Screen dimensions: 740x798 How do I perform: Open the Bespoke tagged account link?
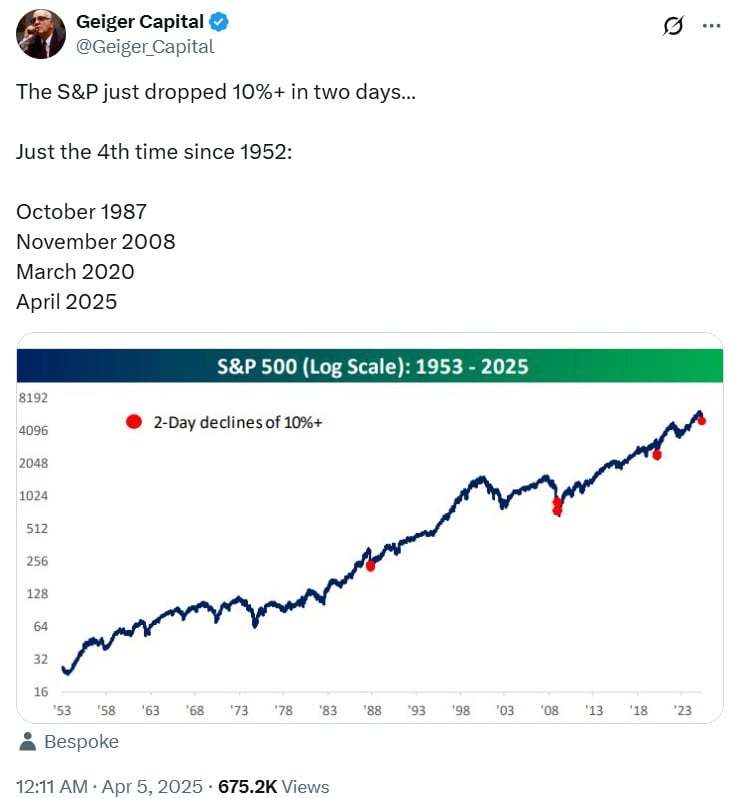81,742
